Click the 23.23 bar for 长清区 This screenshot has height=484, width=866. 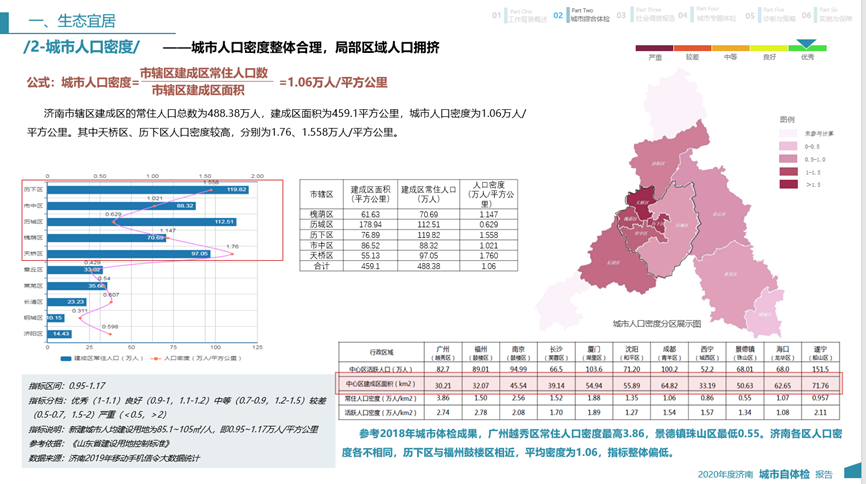(x=67, y=302)
